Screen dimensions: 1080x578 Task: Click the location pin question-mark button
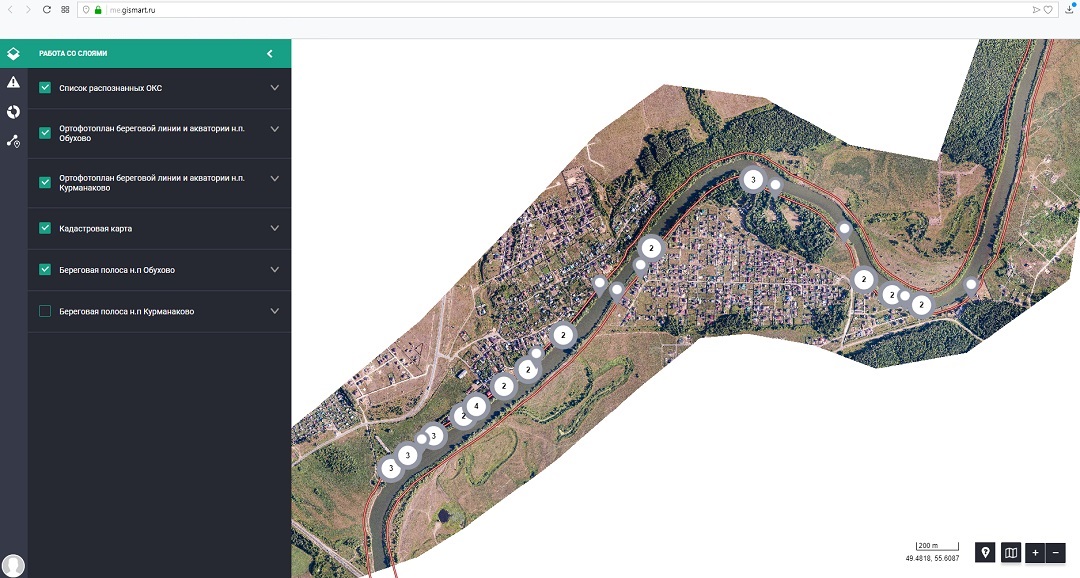click(x=985, y=552)
